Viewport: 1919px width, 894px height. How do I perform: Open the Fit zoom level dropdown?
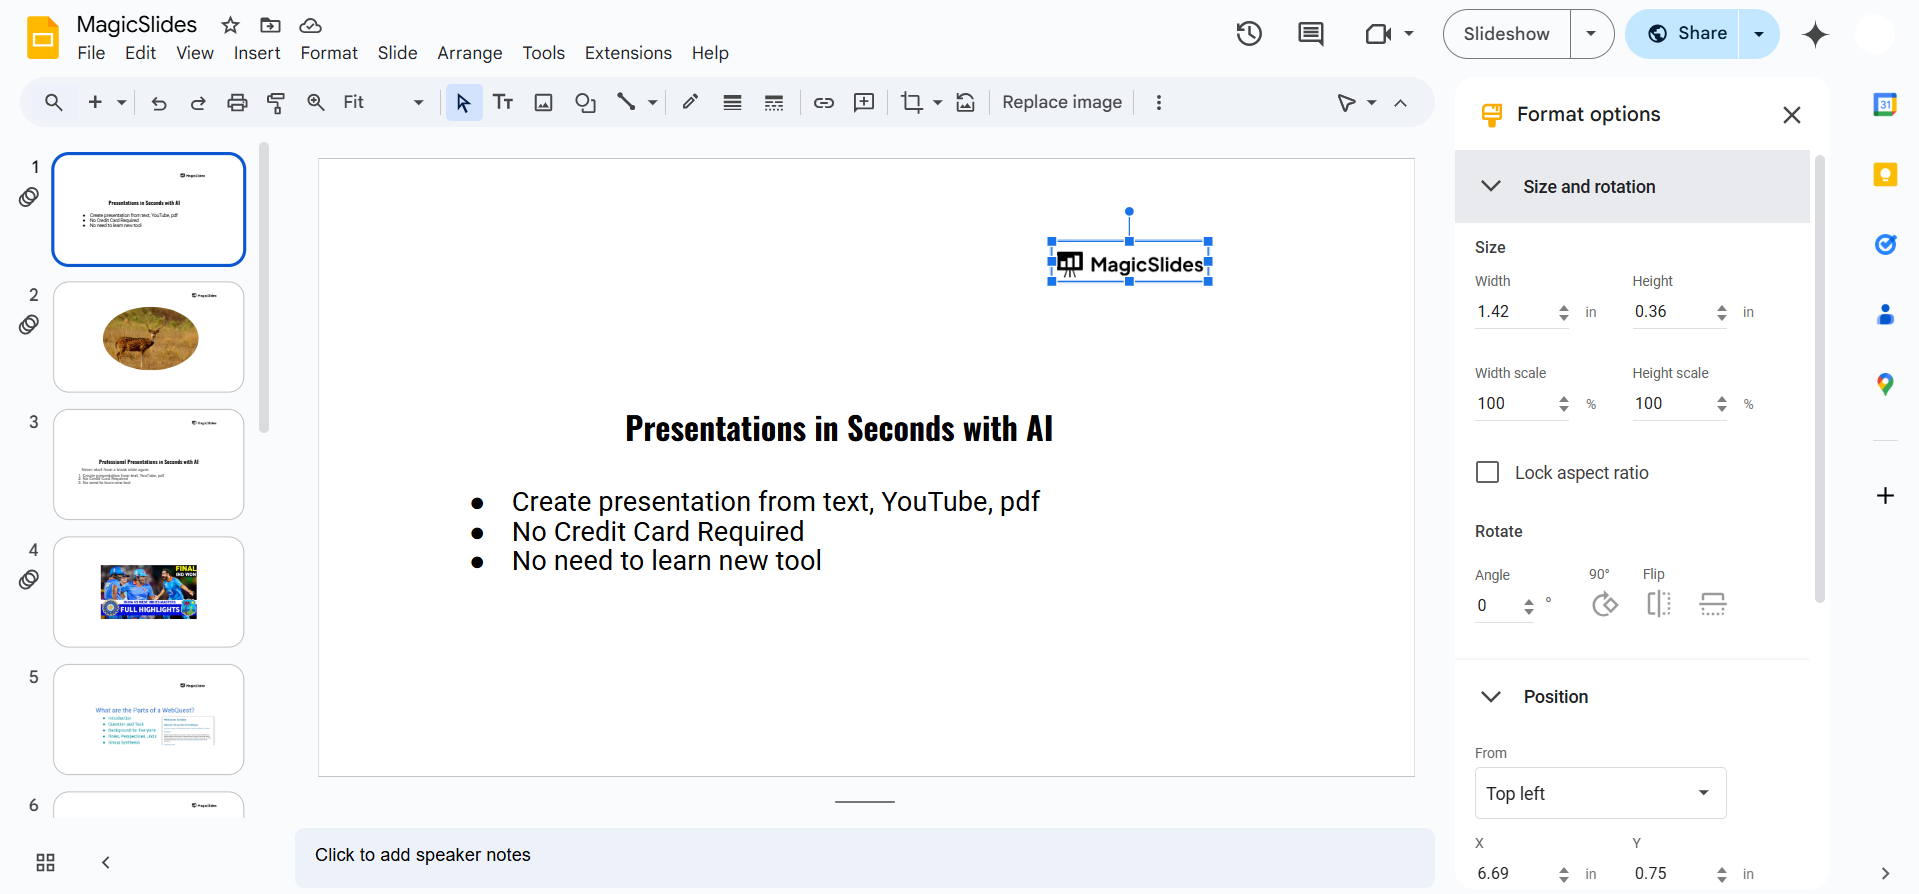coord(383,102)
